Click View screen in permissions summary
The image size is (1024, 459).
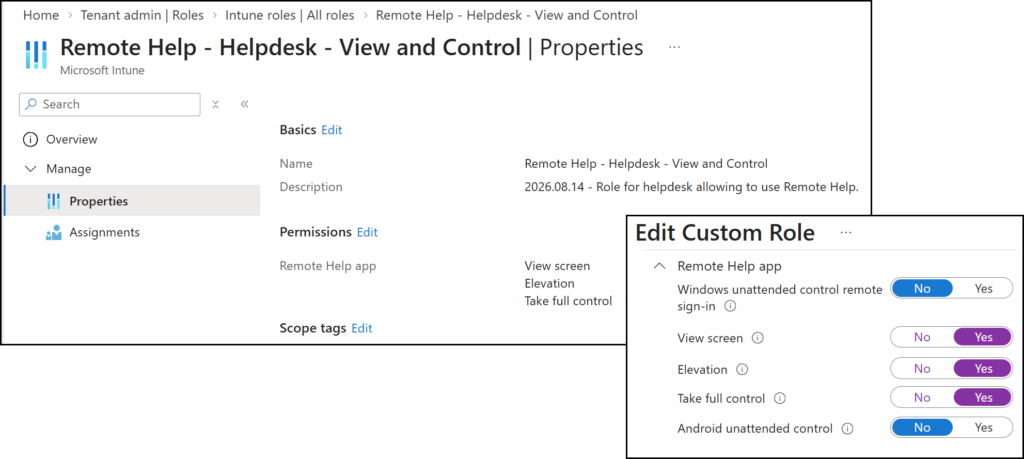[x=557, y=266]
